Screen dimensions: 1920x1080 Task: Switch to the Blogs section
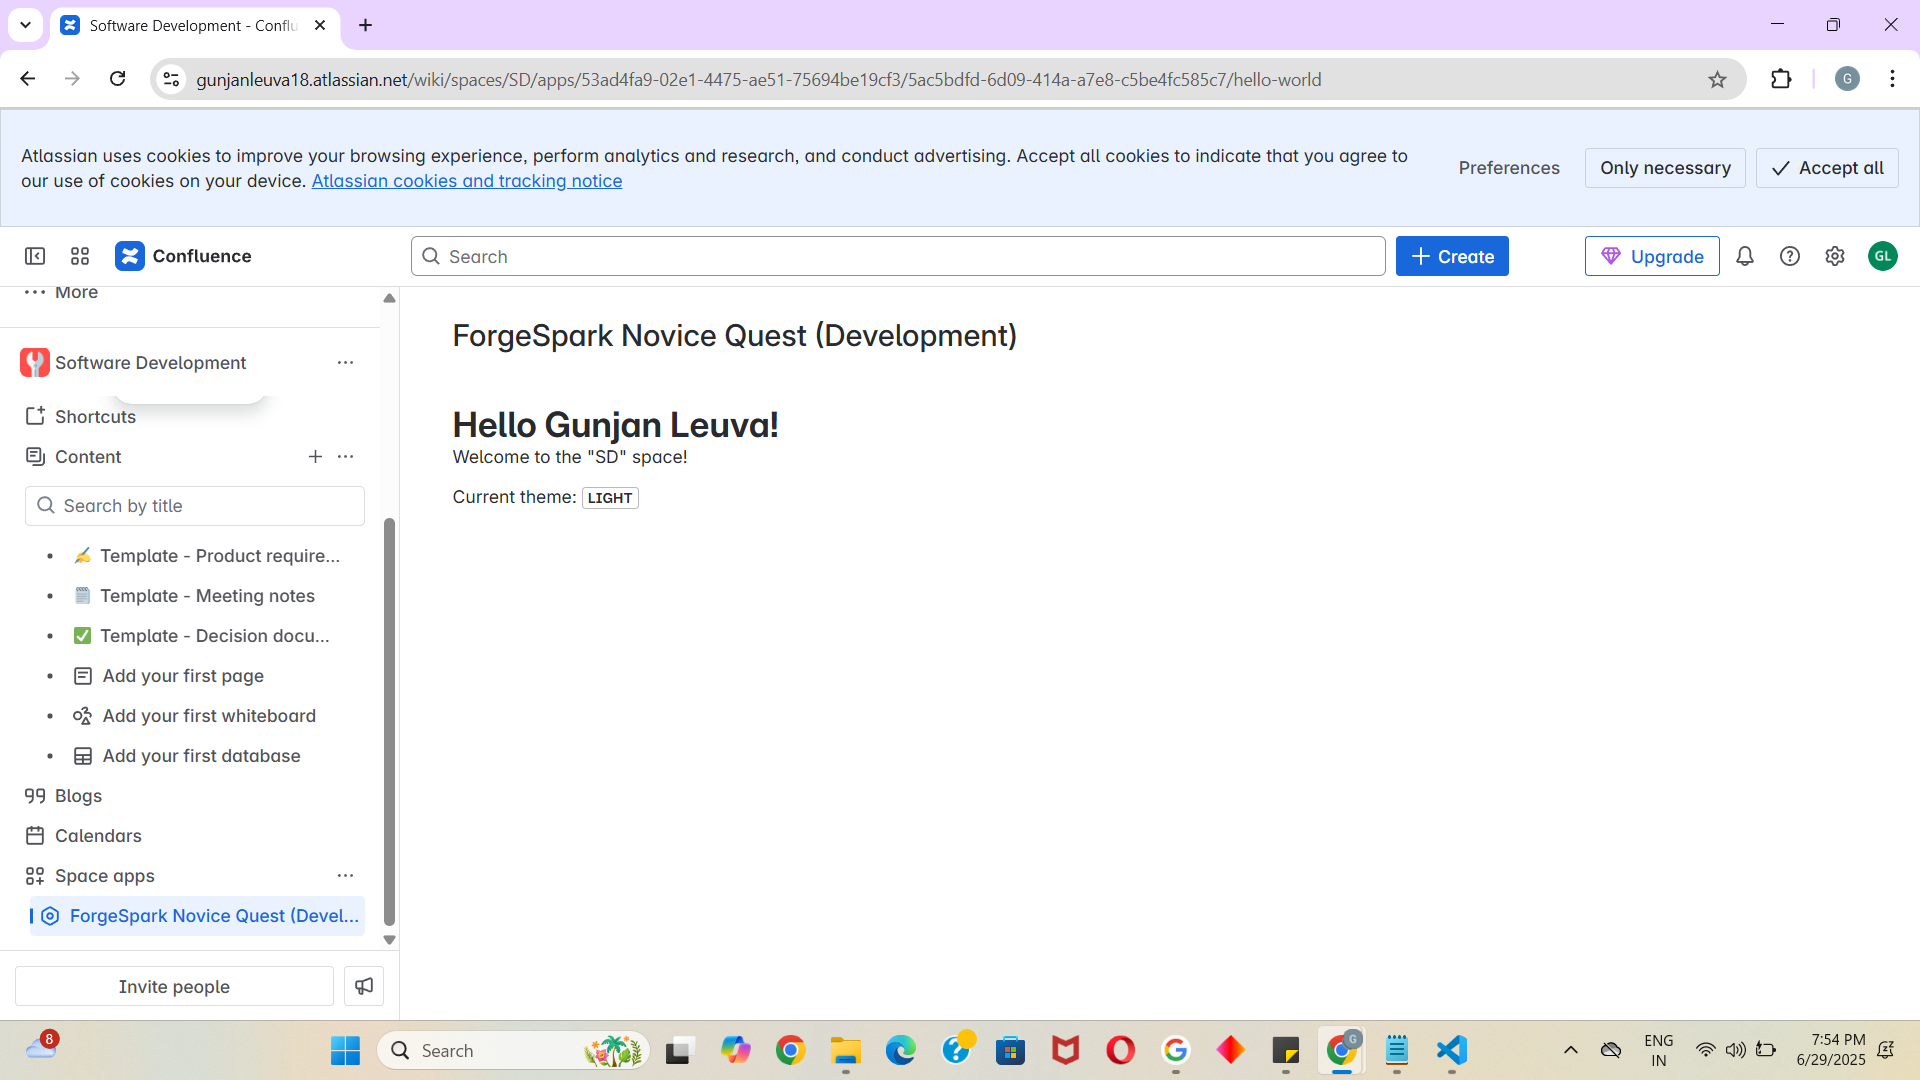[78, 795]
